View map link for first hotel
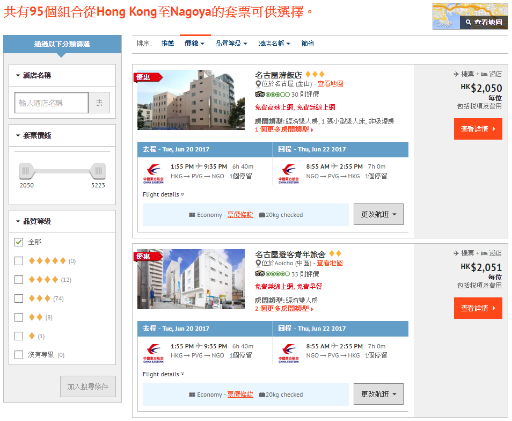 [x=330, y=84]
